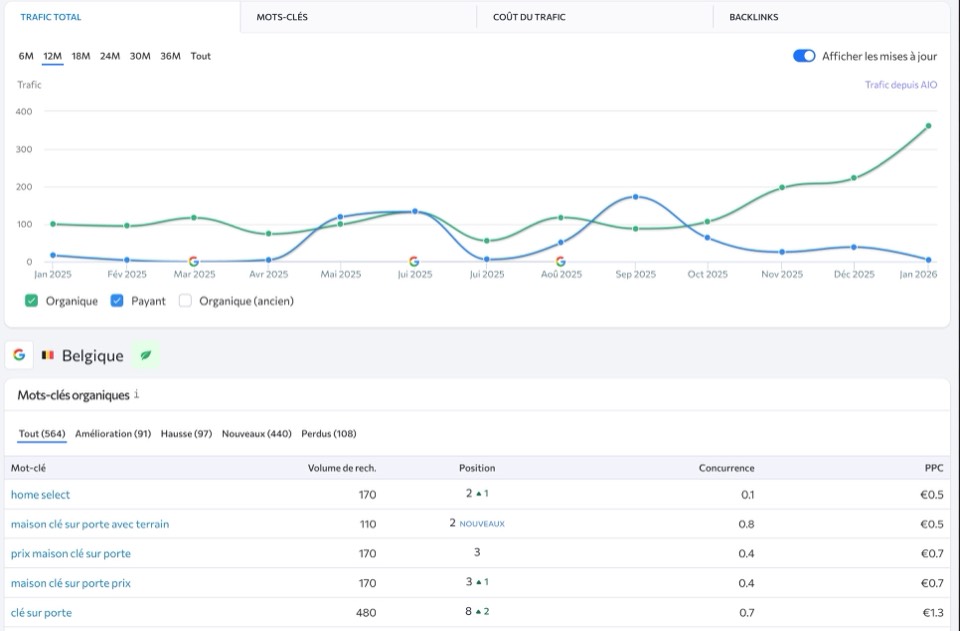This screenshot has width=960, height=631.
Task: Click the Belgium flag icon
Action: click(x=47, y=355)
